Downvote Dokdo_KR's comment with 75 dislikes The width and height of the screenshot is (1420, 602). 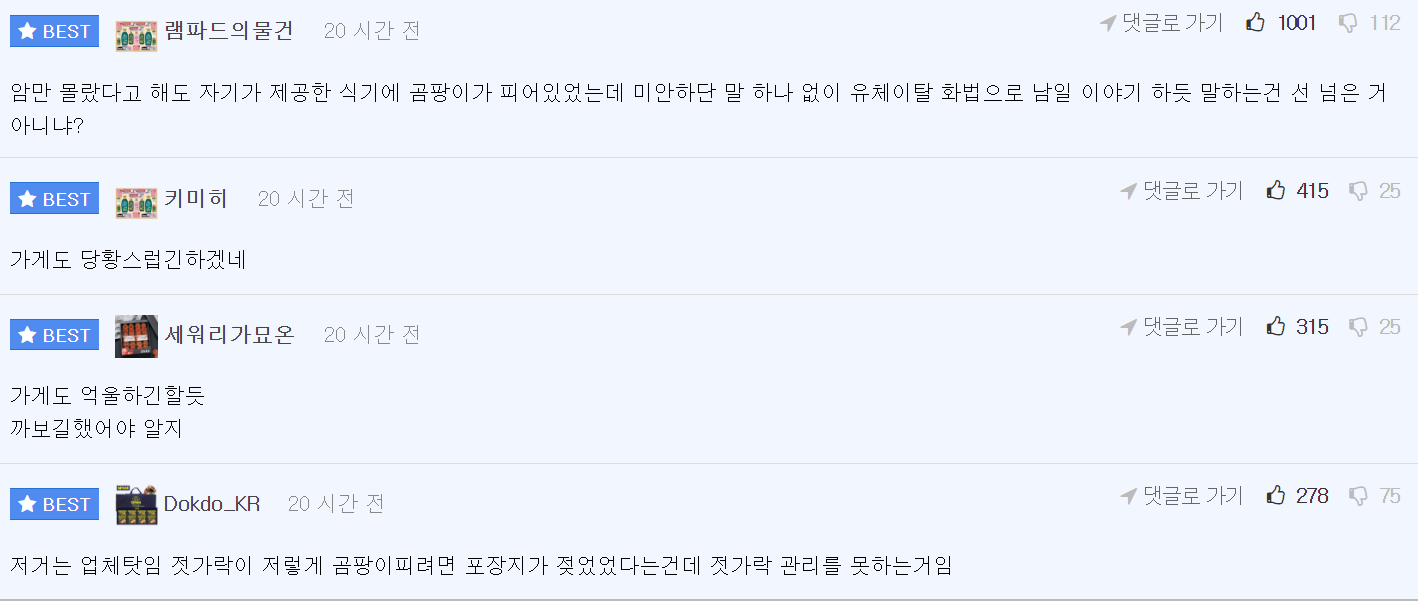(1358, 495)
